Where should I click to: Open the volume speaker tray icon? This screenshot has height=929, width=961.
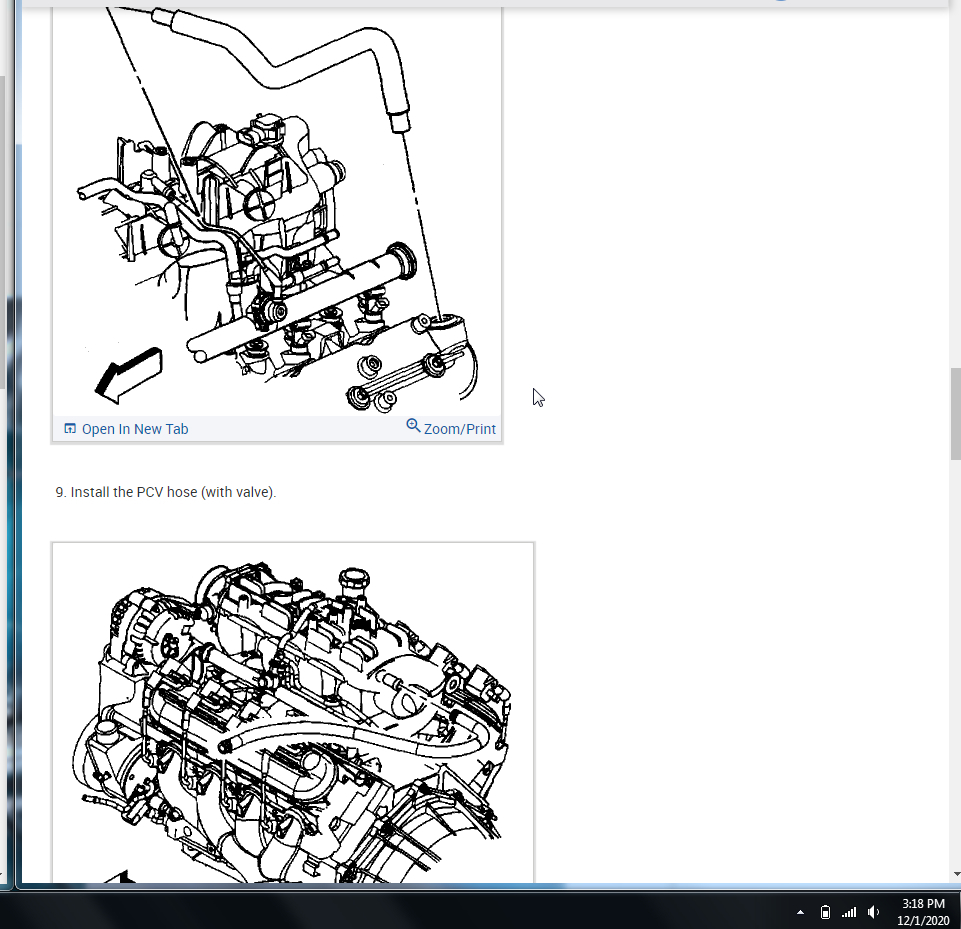873,912
